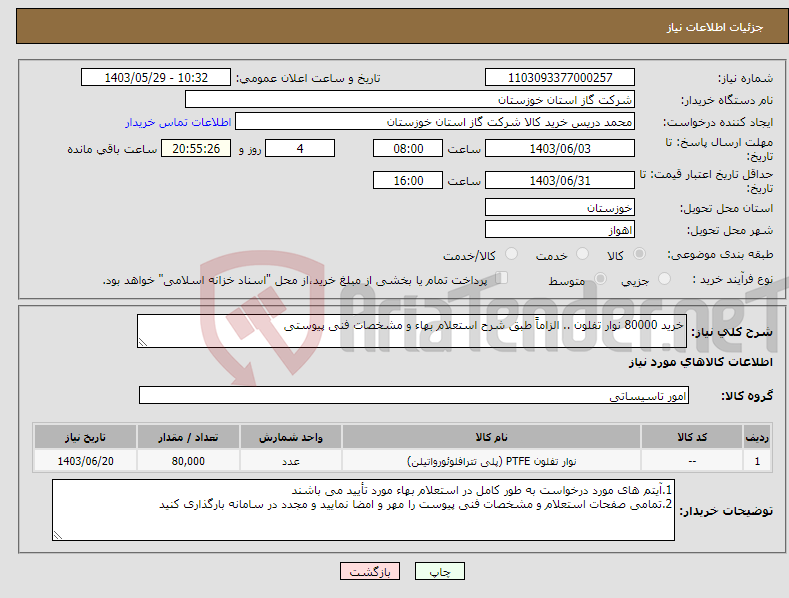The height and width of the screenshot is (598, 789).
Task: Click the request creator name field
Action: (x=435, y=122)
